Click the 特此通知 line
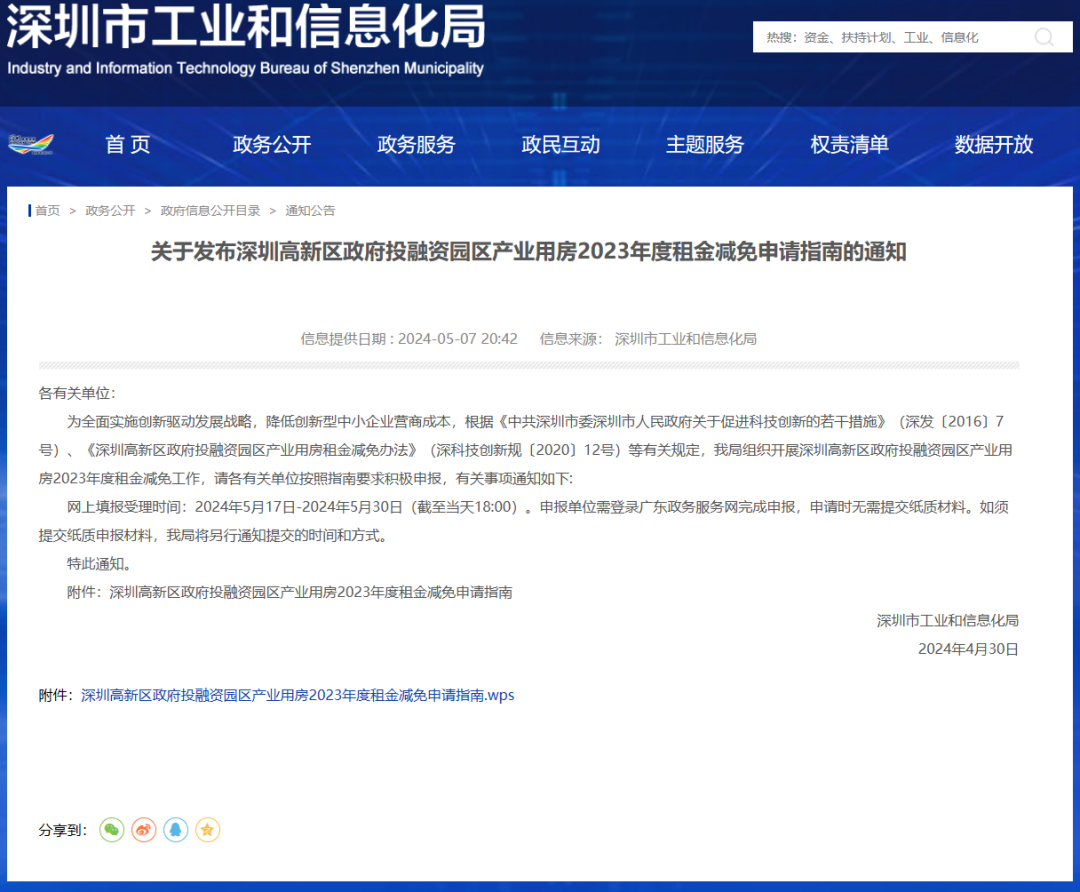1080x892 pixels. pos(99,564)
